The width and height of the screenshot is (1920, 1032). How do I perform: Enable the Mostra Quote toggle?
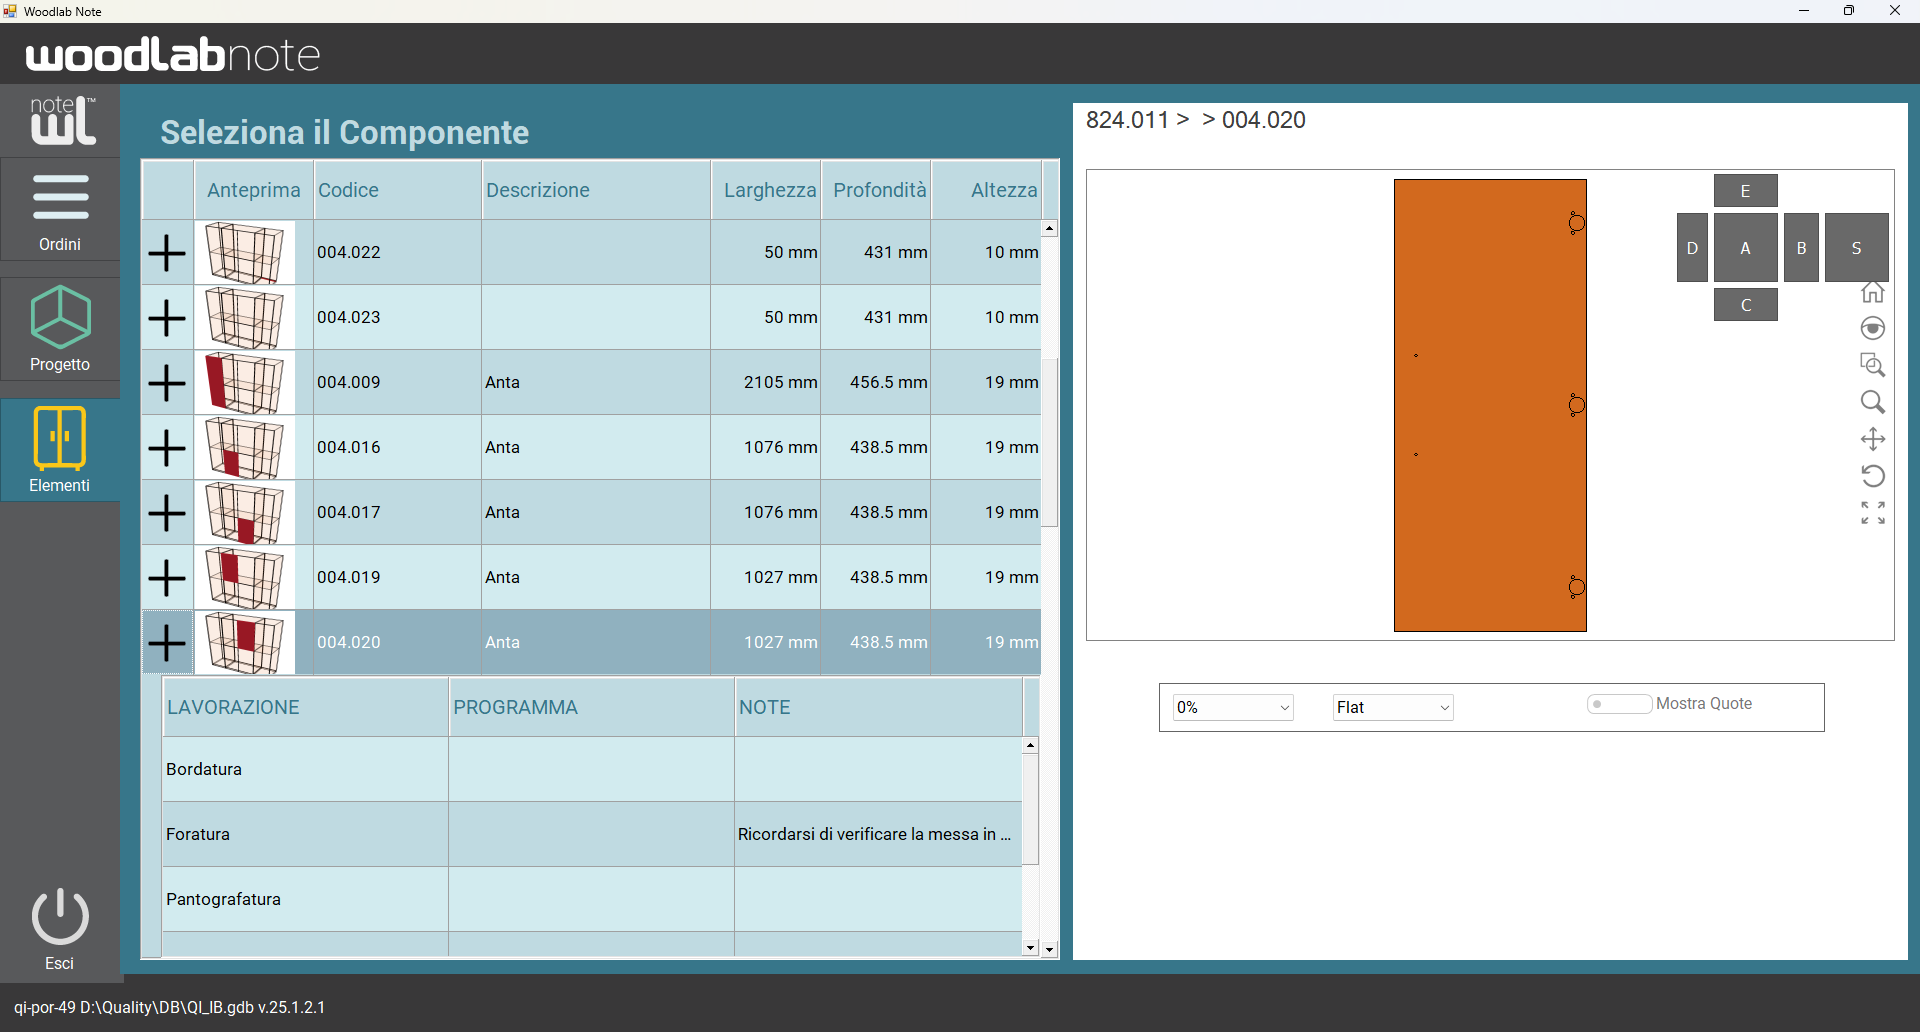[x=1619, y=704]
